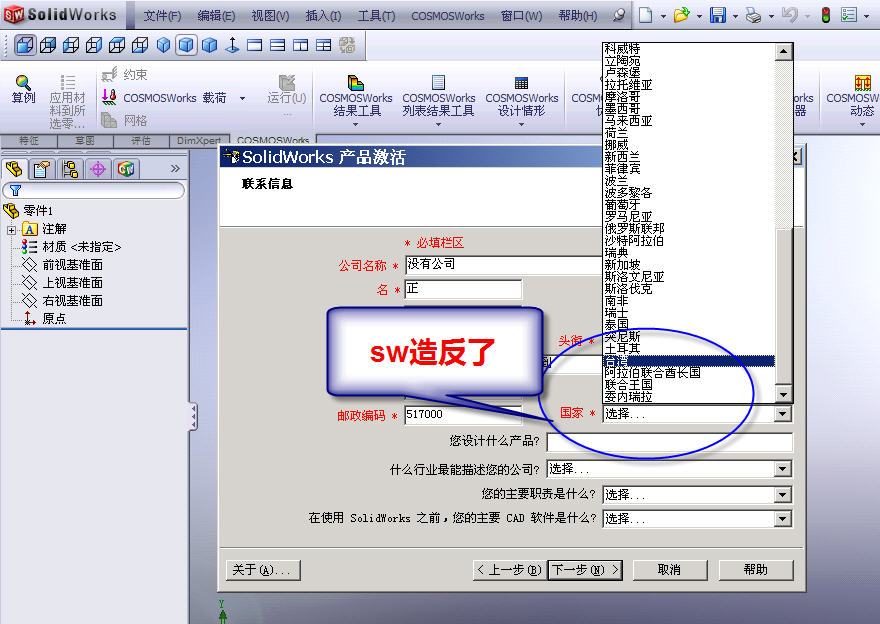Viewport: 880px width, 624px height.
Task: Set Single View viewport layout
Action: click(254, 45)
